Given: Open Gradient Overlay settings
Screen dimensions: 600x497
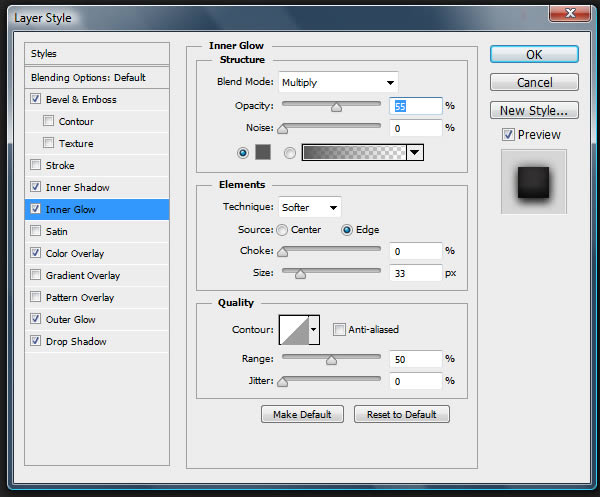Looking at the screenshot, I should coord(83,275).
